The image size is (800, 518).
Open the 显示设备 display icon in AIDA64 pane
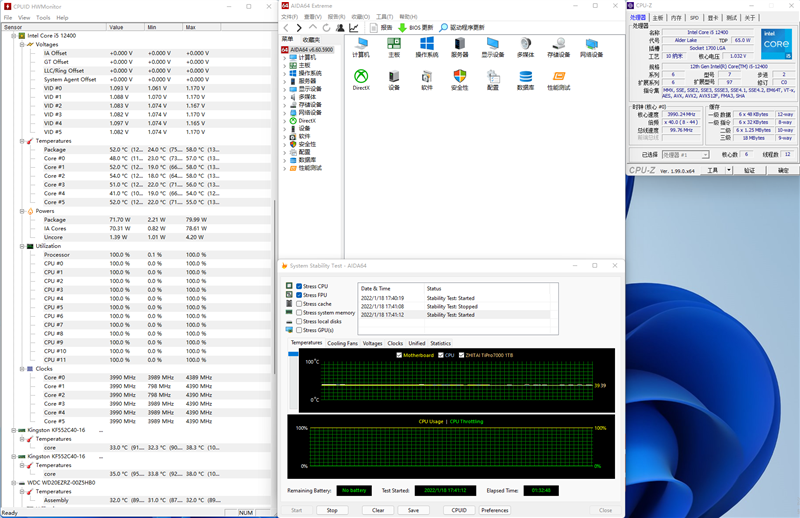click(492, 47)
